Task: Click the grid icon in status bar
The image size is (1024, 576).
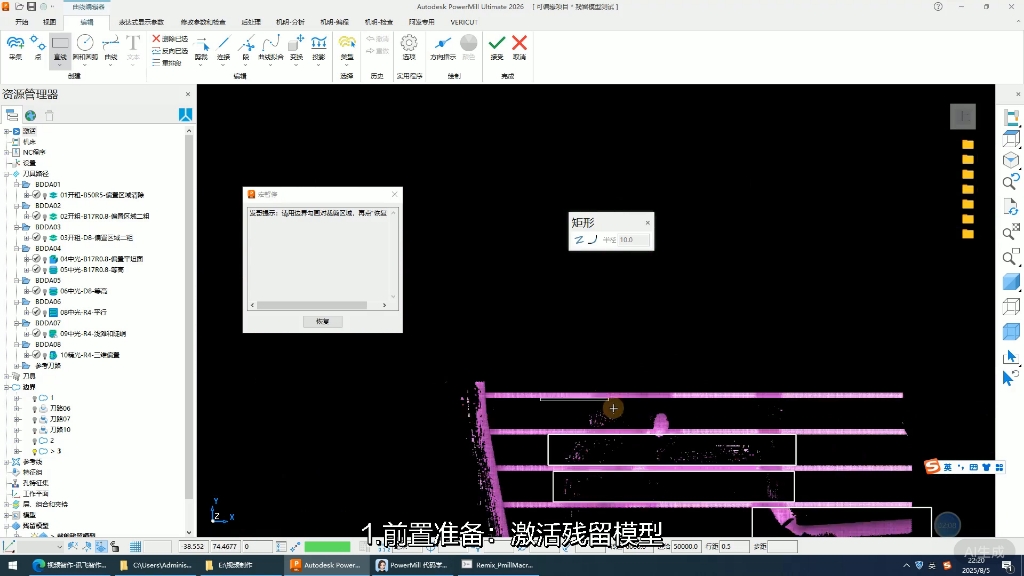Action: [x=135, y=547]
